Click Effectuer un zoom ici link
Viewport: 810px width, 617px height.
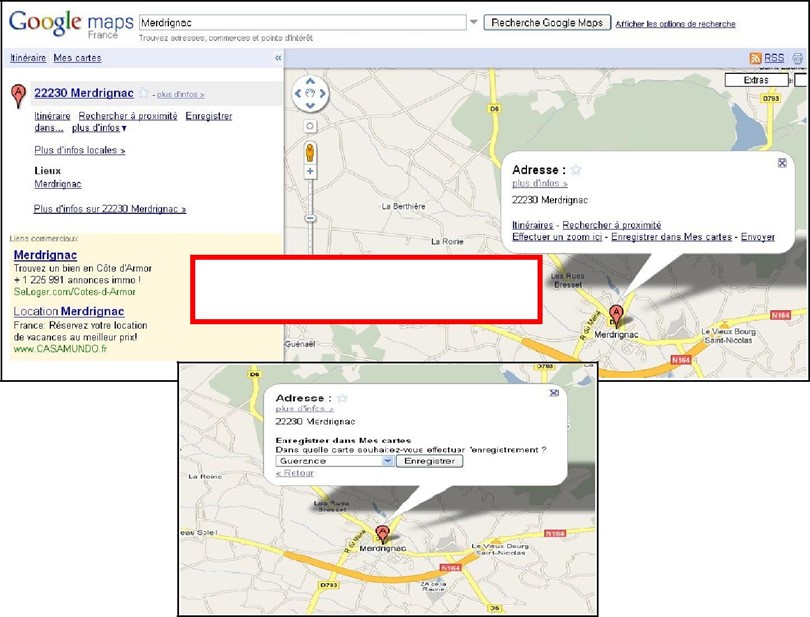[x=557, y=237]
